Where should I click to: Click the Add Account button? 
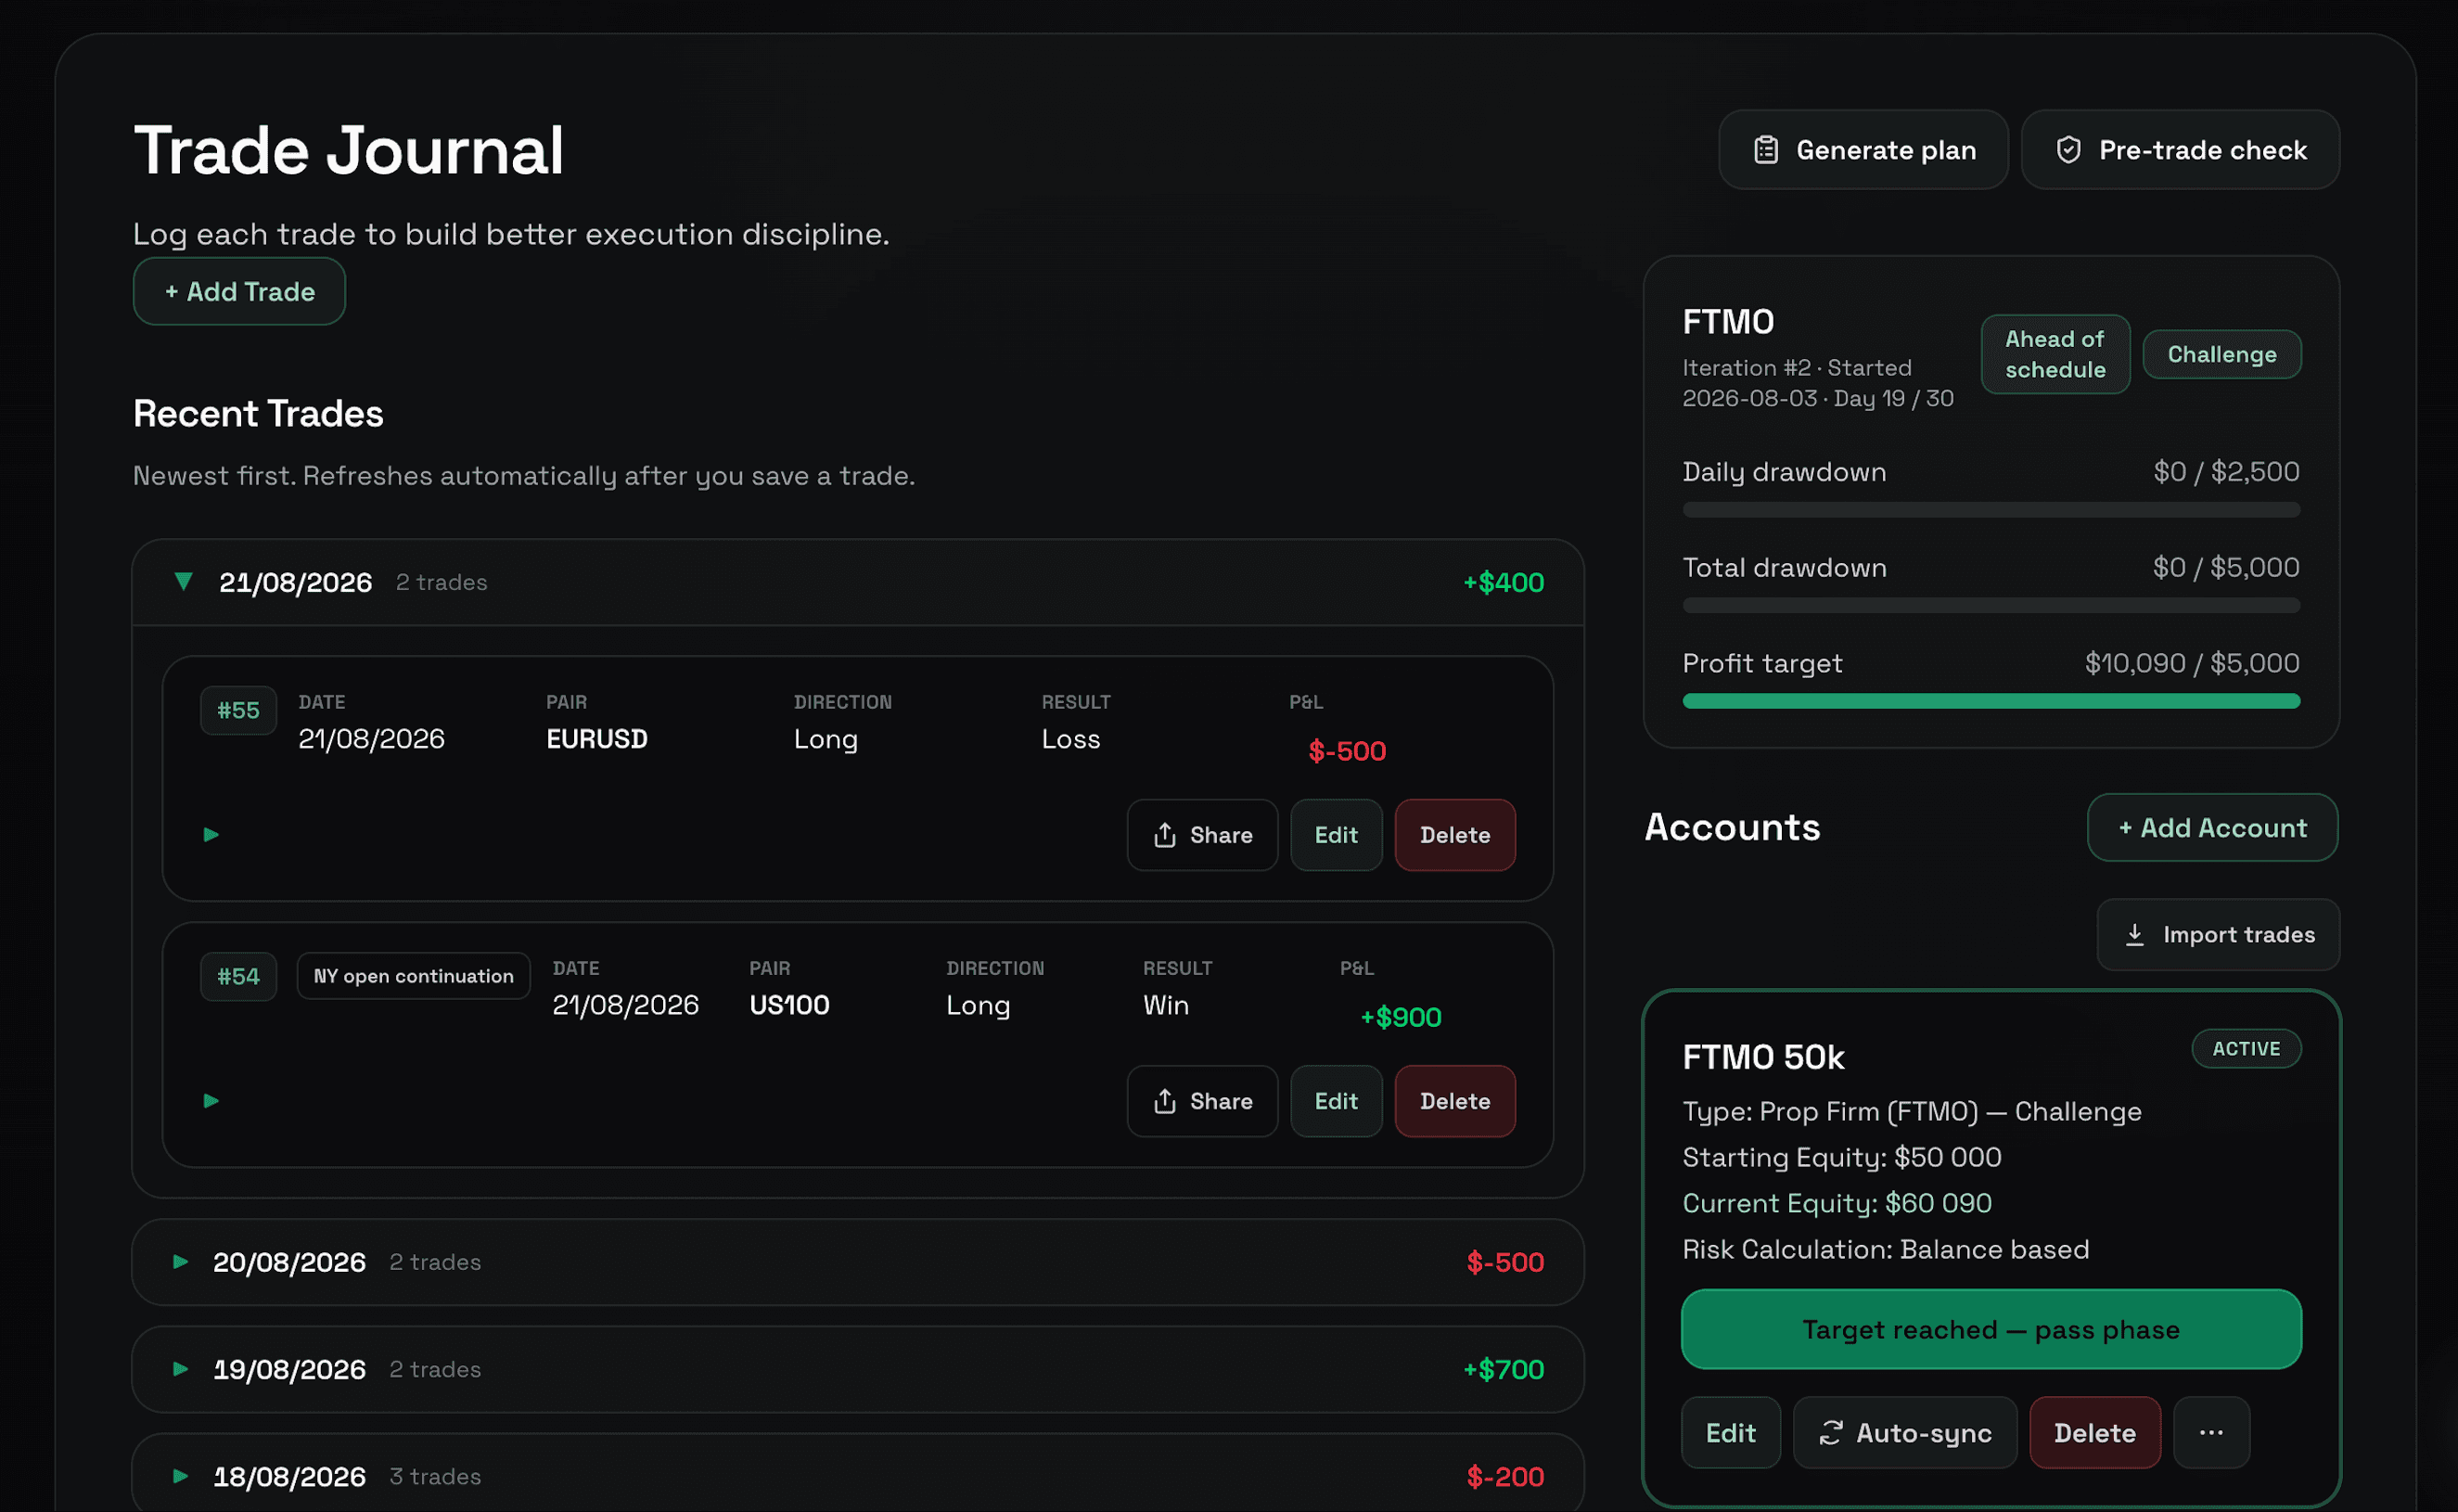click(2212, 827)
